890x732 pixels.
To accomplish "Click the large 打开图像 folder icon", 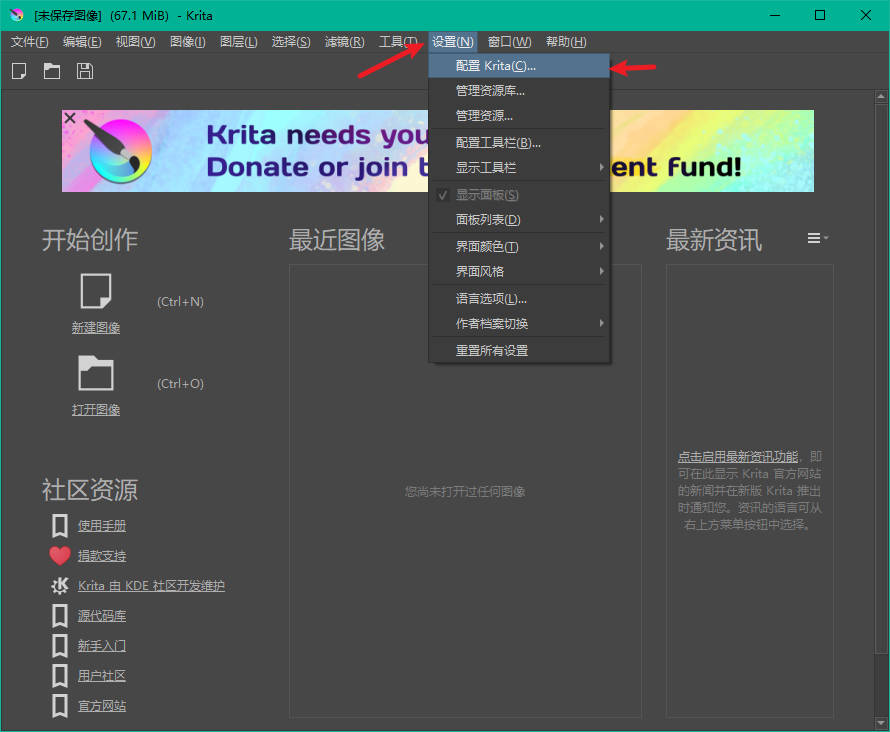I will [x=96, y=373].
